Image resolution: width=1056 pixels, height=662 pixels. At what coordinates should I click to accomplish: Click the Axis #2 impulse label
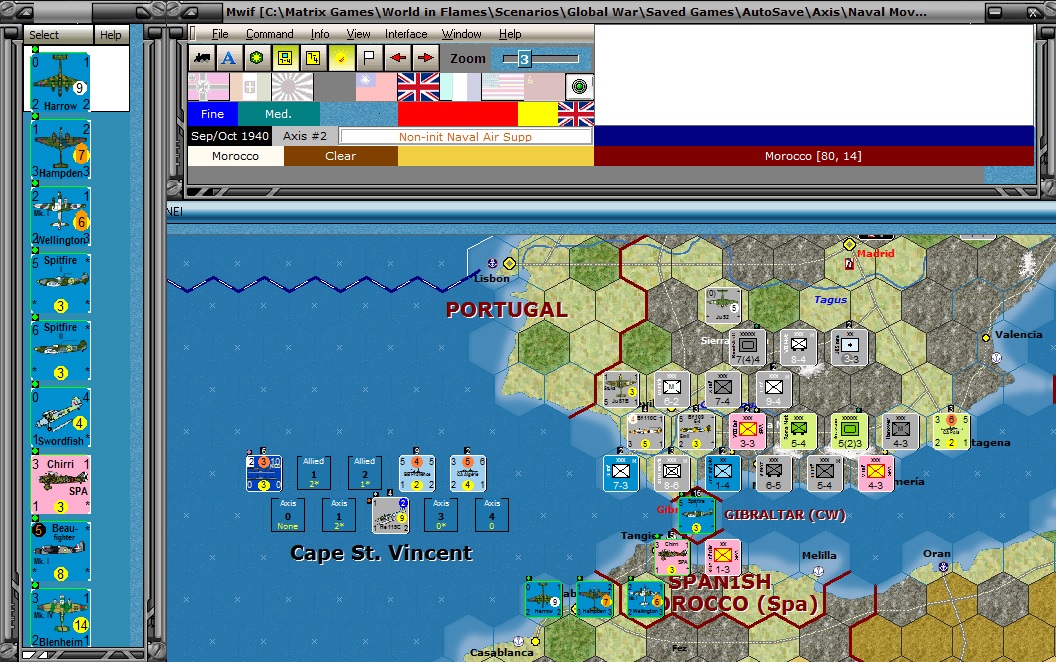304,136
